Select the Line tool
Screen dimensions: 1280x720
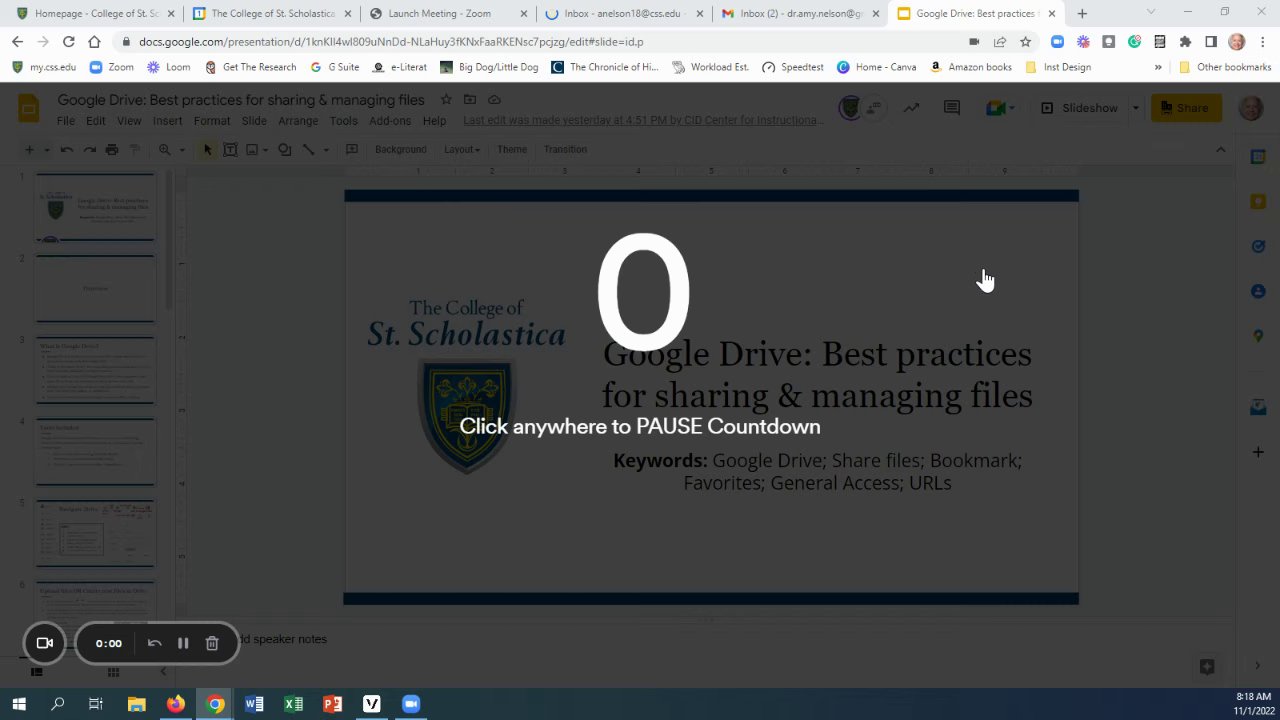coord(309,149)
